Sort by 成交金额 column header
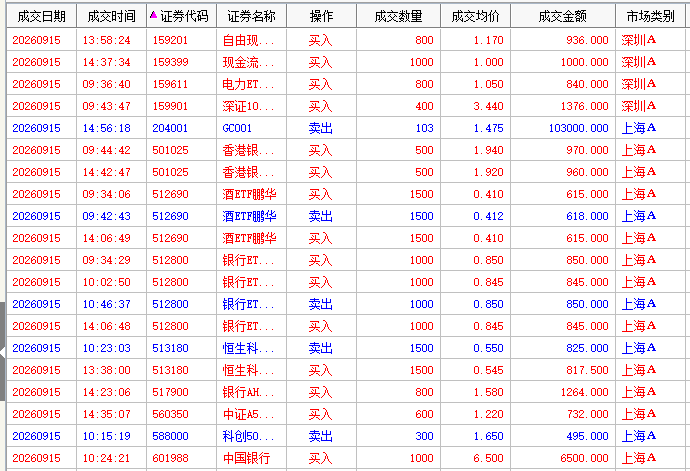Viewport: 690px width, 471px height. (563, 16)
